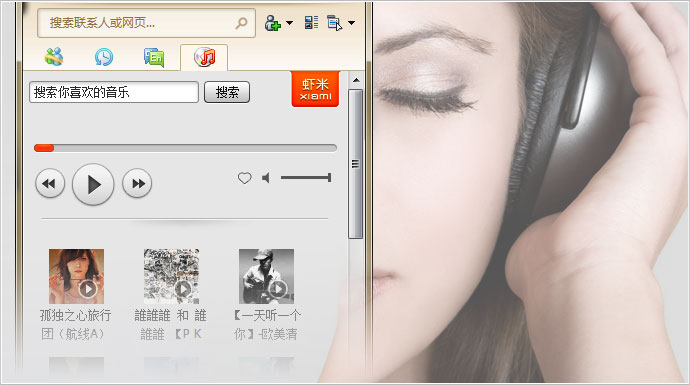Play the previous track
The image size is (690, 385).
tap(50, 183)
